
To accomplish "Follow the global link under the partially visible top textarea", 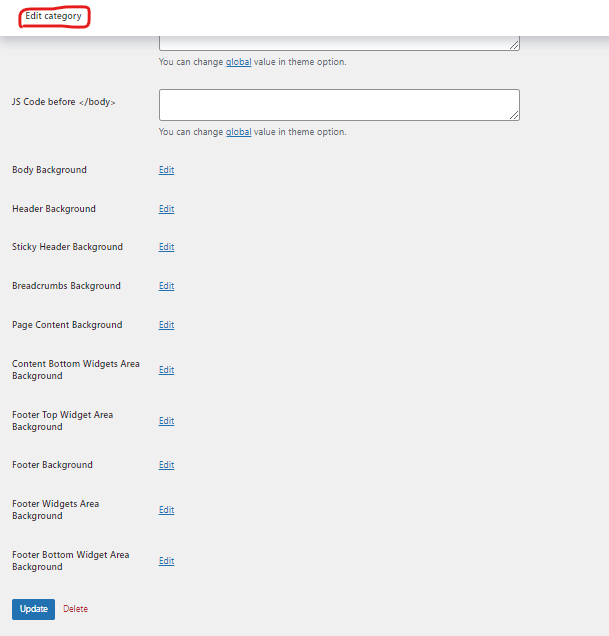I will click(x=239, y=62).
